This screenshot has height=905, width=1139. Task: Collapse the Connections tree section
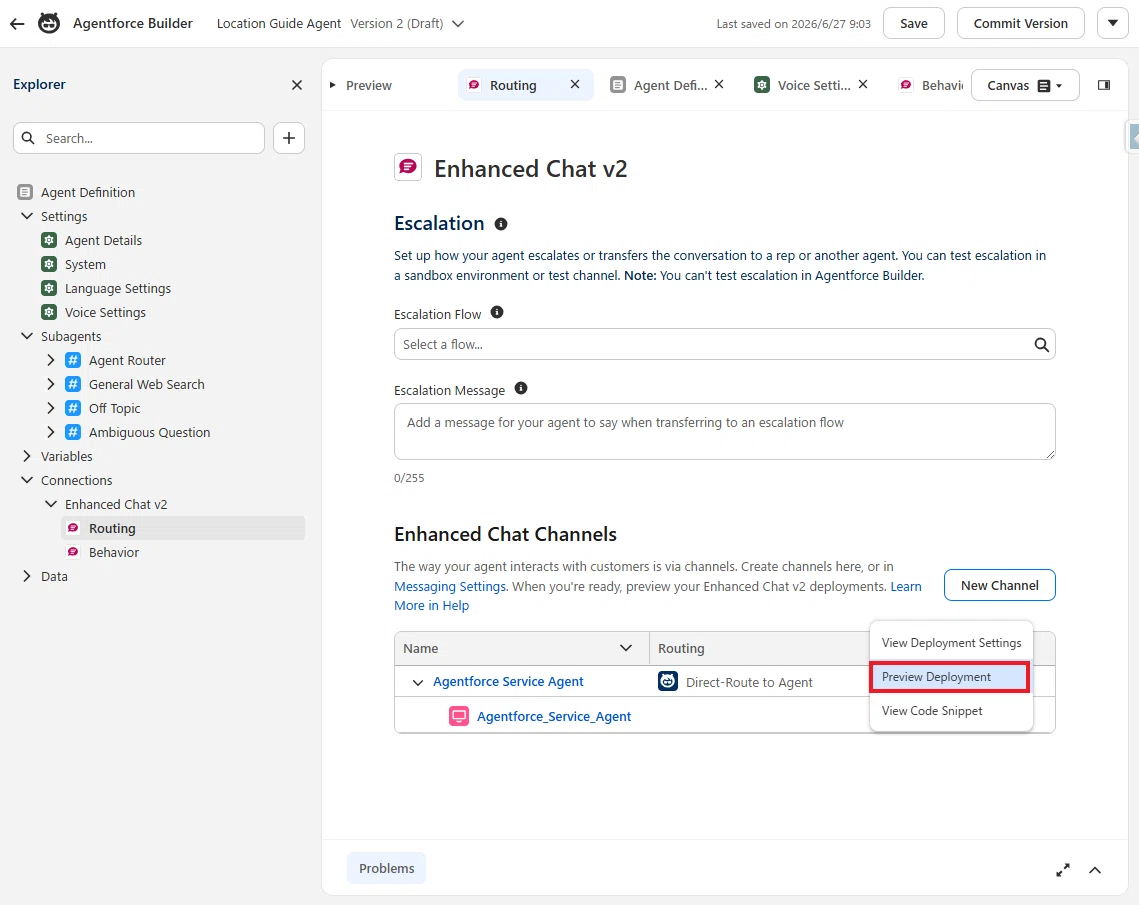point(27,480)
